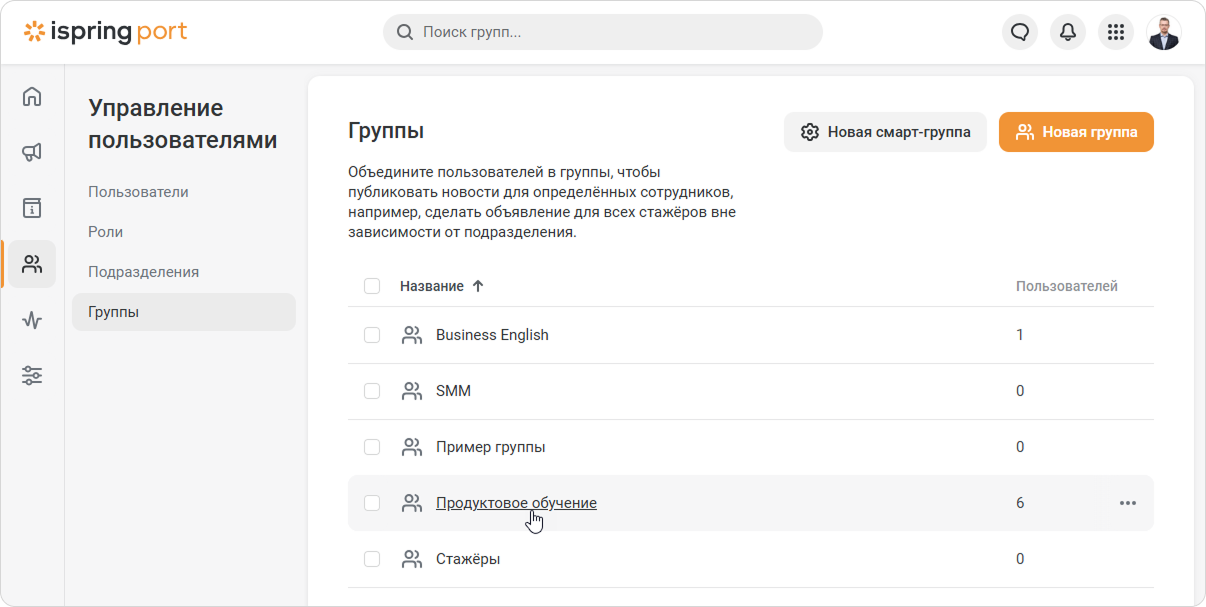The image size is (1206, 607).
Task: Click the group icon beside Пример группы
Action: click(412, 447)
